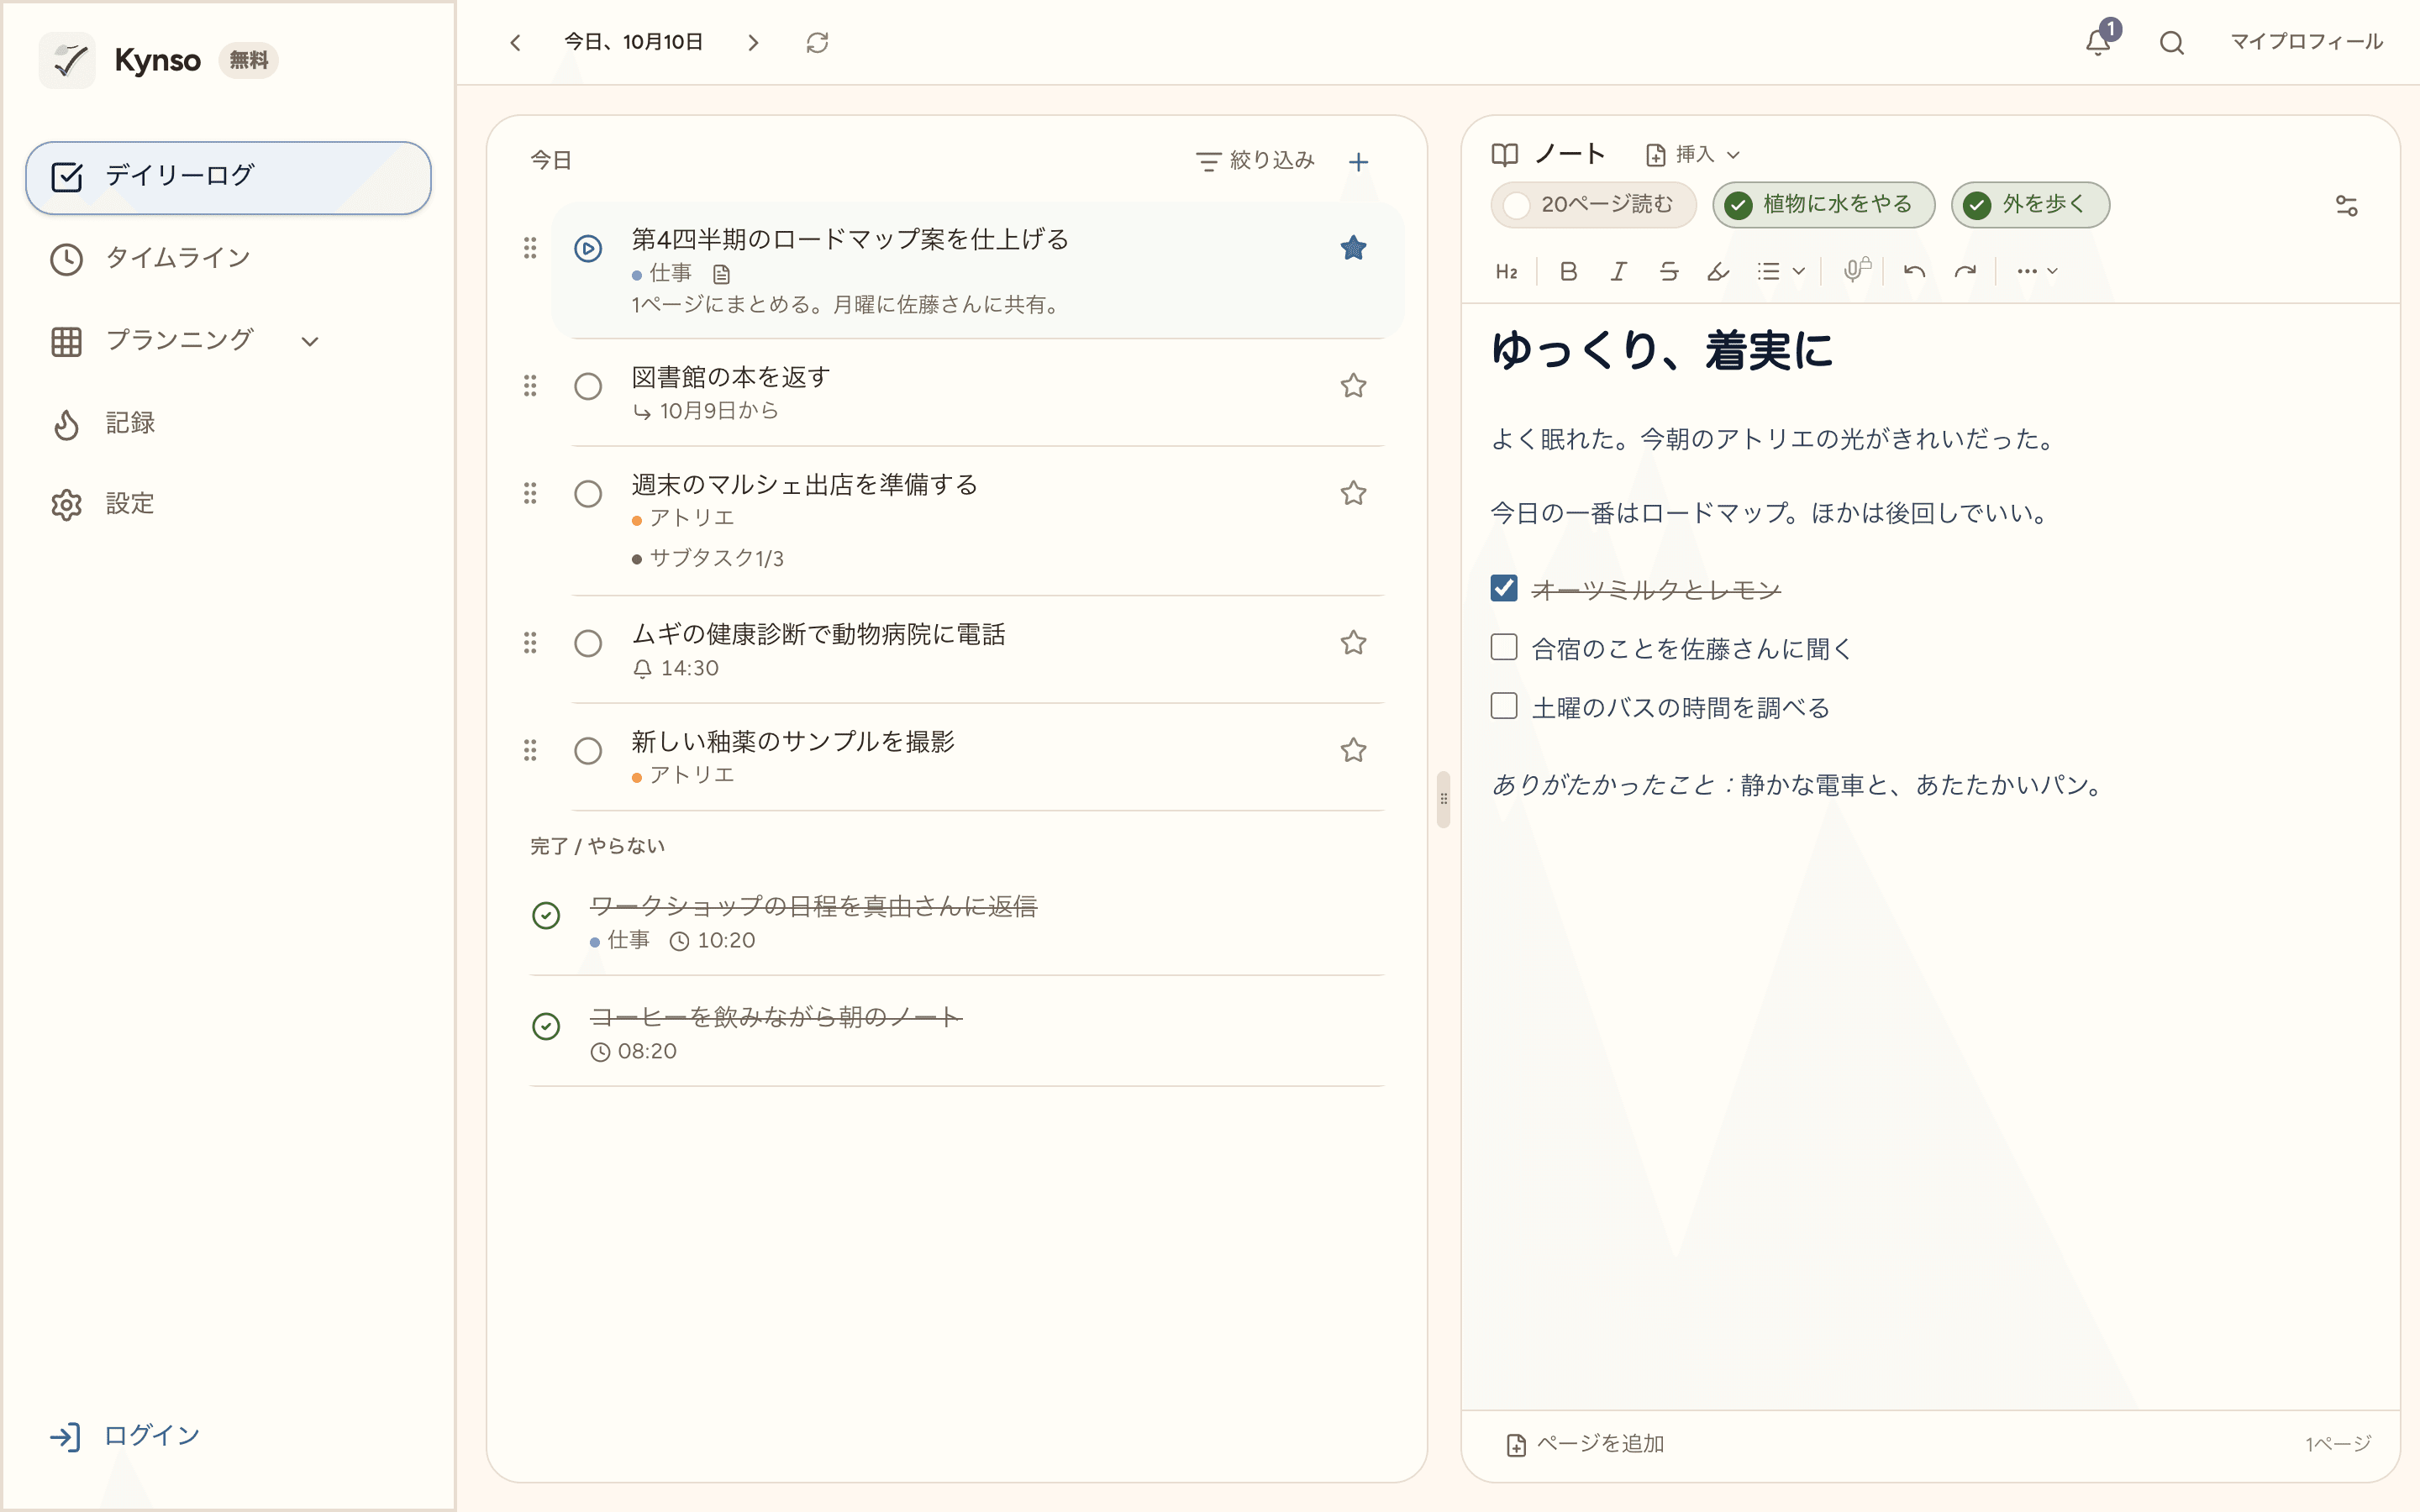Select デイリーログ in sidebar
2420x1512 pixels.
pos(228,177)
